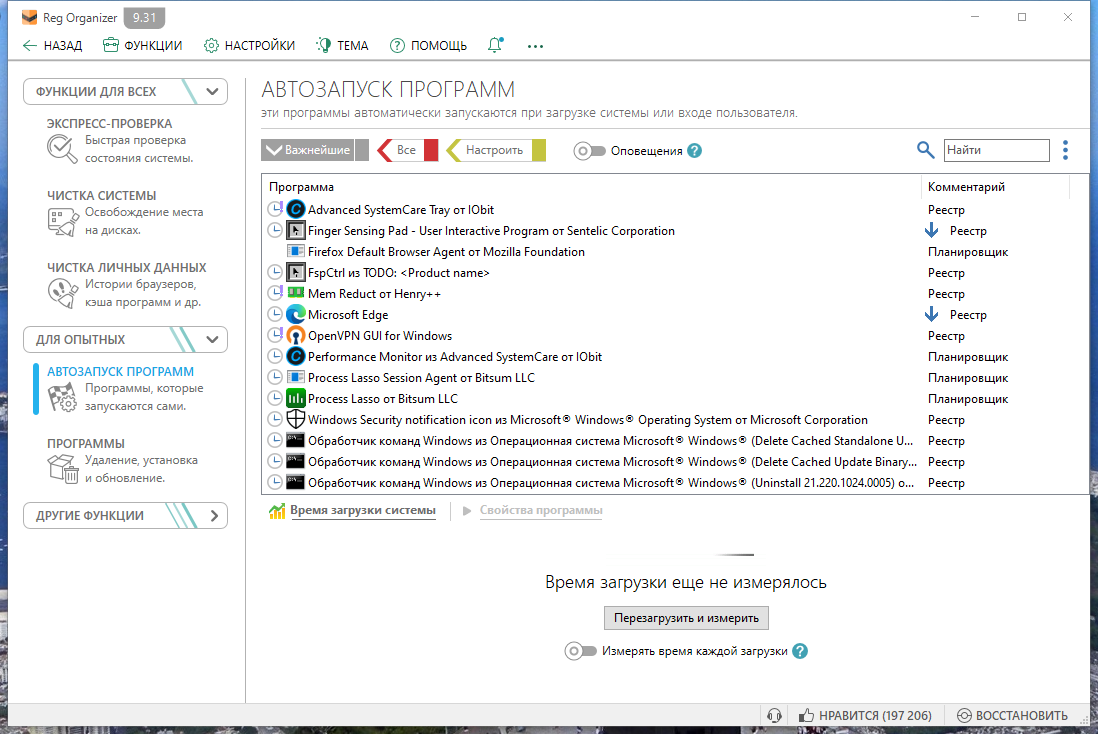Screen dimensions: 1098x734
Task: Click the Notifications help question mark
Action: (694, 151)
